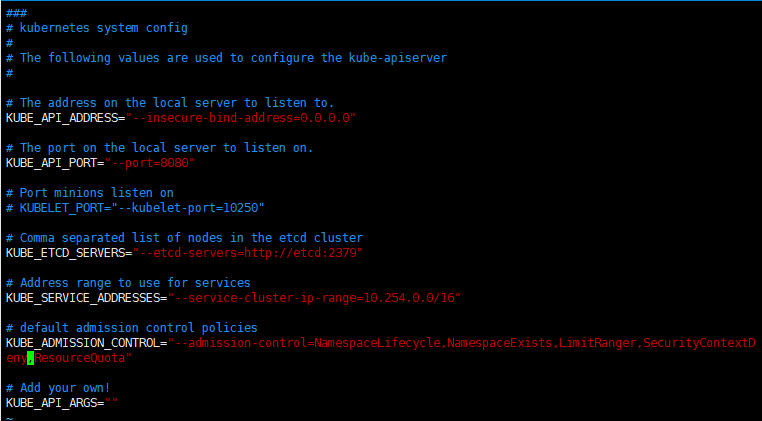This screenshot has height=421, width=762.
Task: Click the 'default admission control policies' comment
Action: coord(132,328)
